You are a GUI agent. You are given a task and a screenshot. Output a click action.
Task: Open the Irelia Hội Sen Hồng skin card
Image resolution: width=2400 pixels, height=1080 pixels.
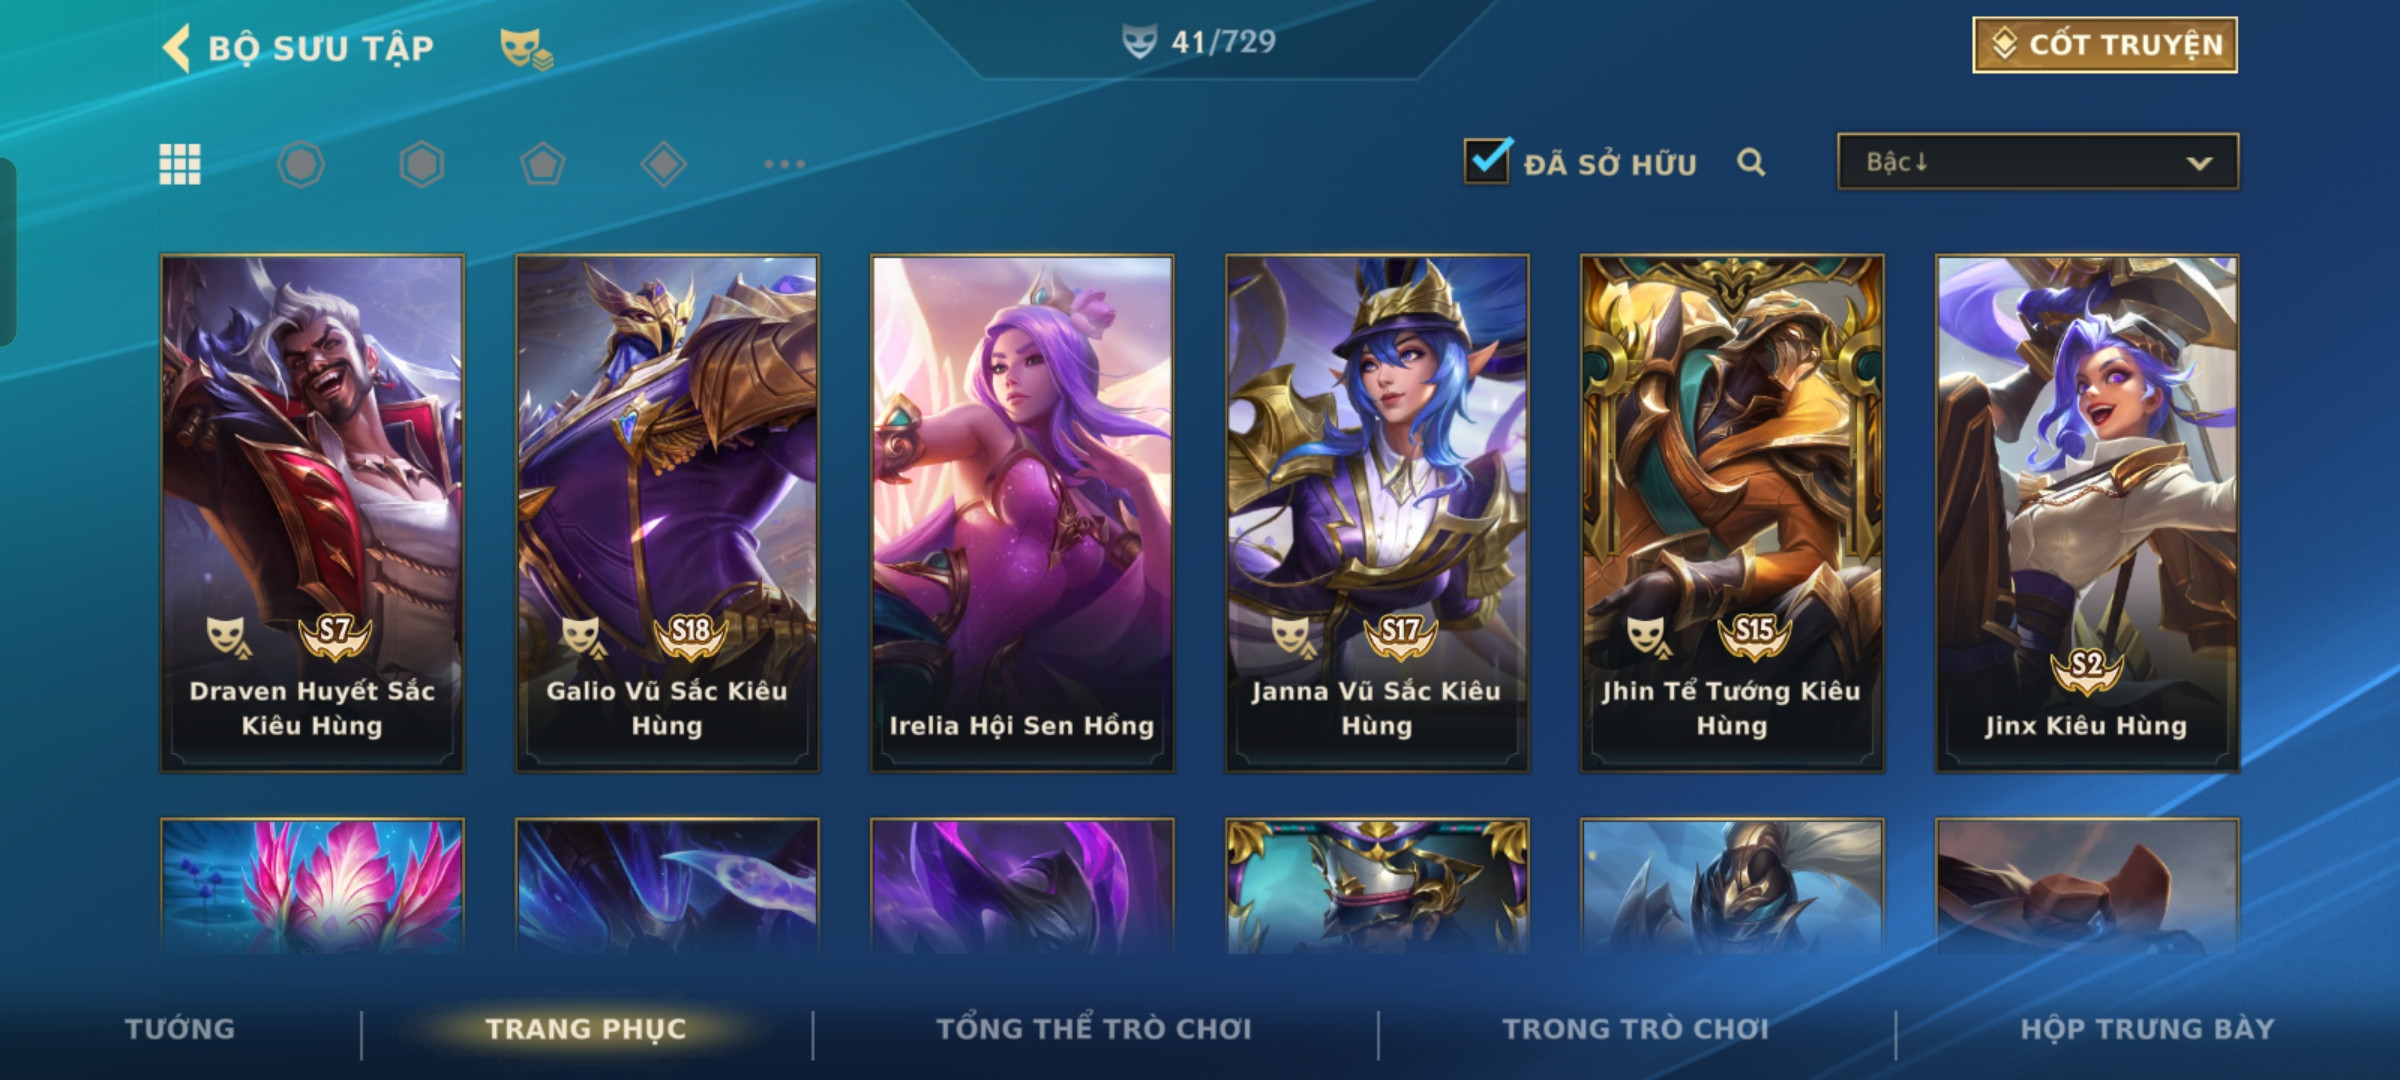click(1022, 513)
